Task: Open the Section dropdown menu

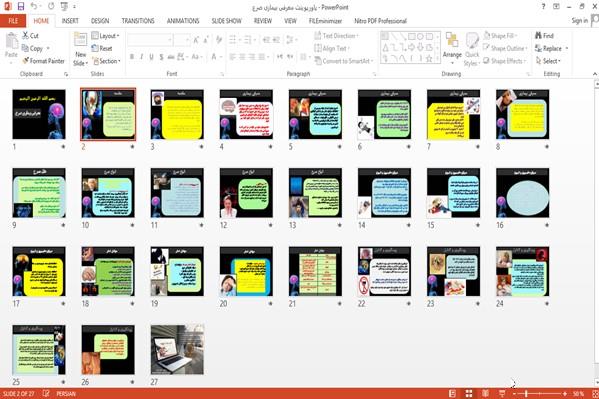Action: (x=106, y=61)
